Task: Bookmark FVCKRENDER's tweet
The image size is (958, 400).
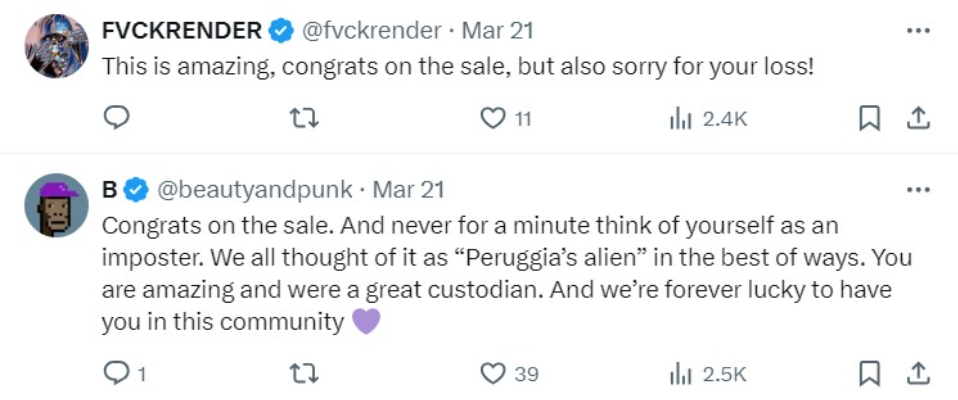Action: 869,118
